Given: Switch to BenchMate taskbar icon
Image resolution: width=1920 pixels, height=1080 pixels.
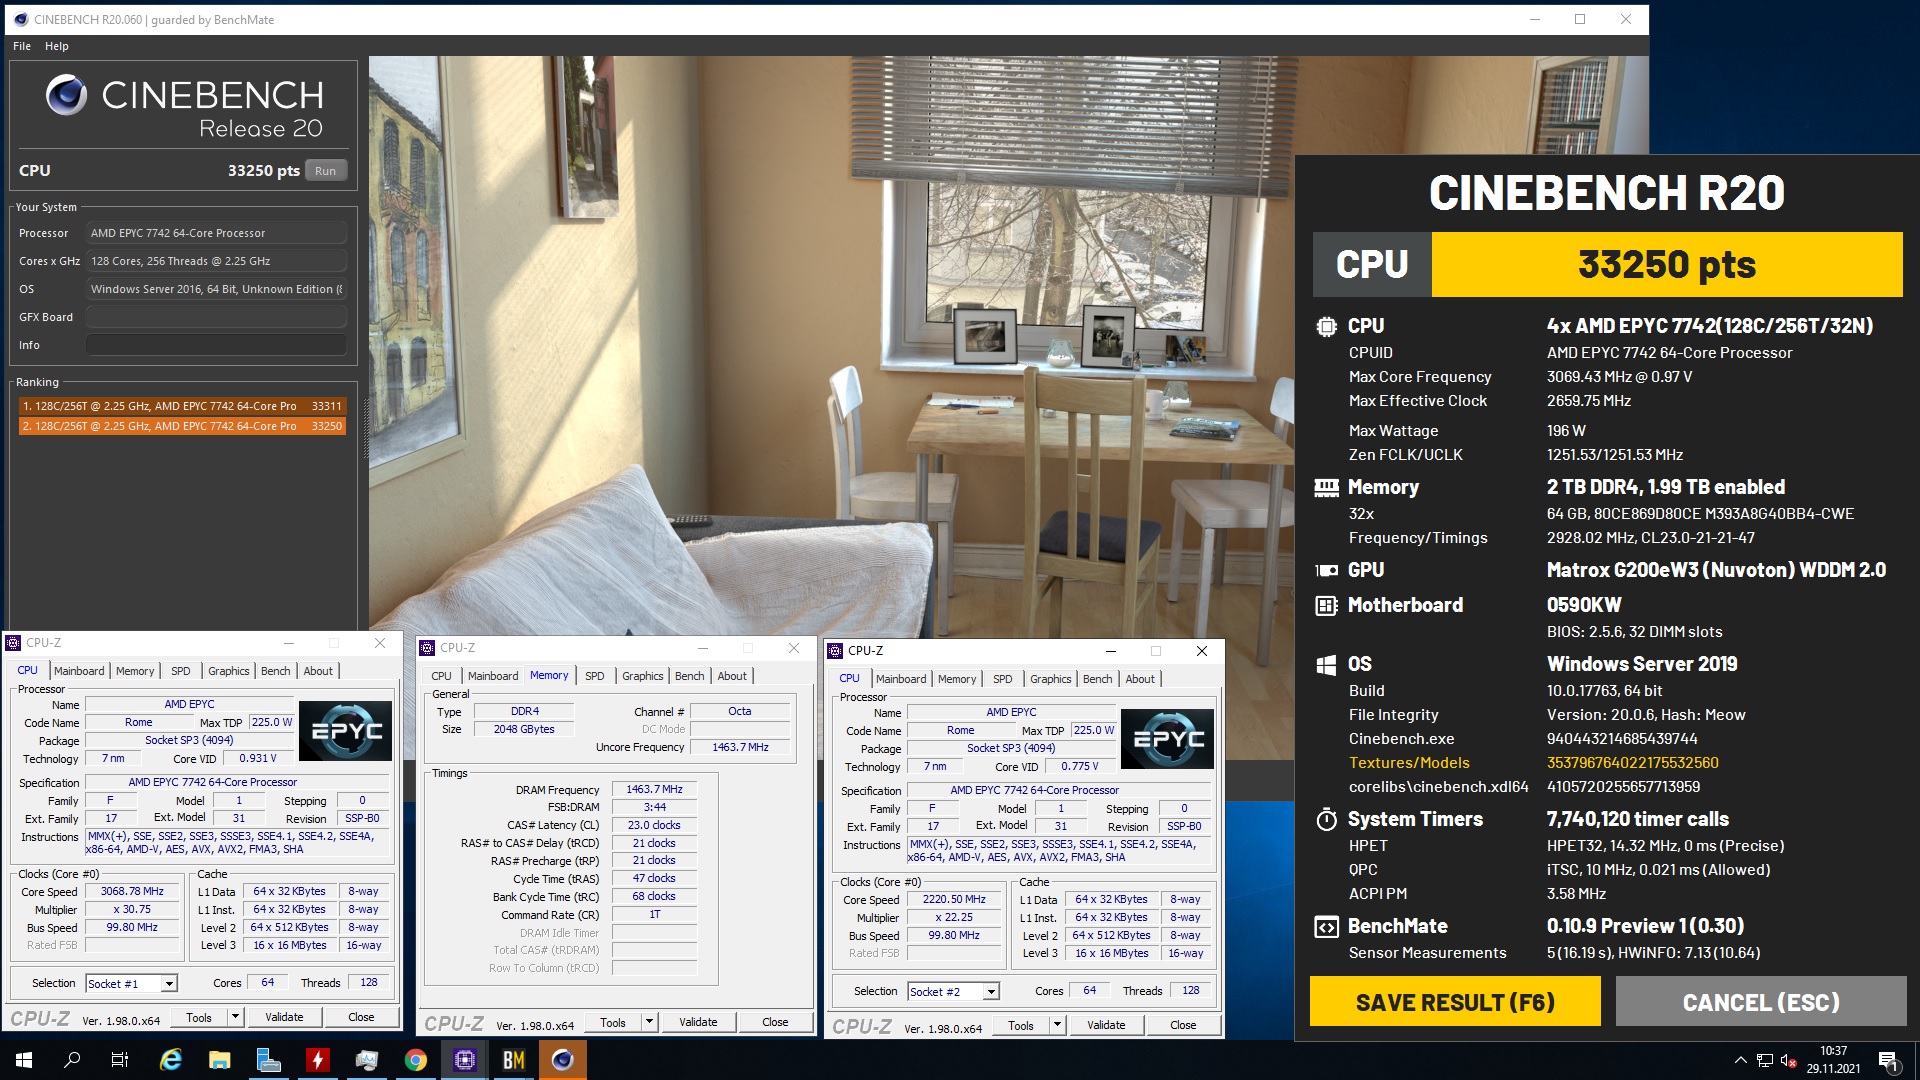Looking at the screenshot, I should click(514, 1060).
